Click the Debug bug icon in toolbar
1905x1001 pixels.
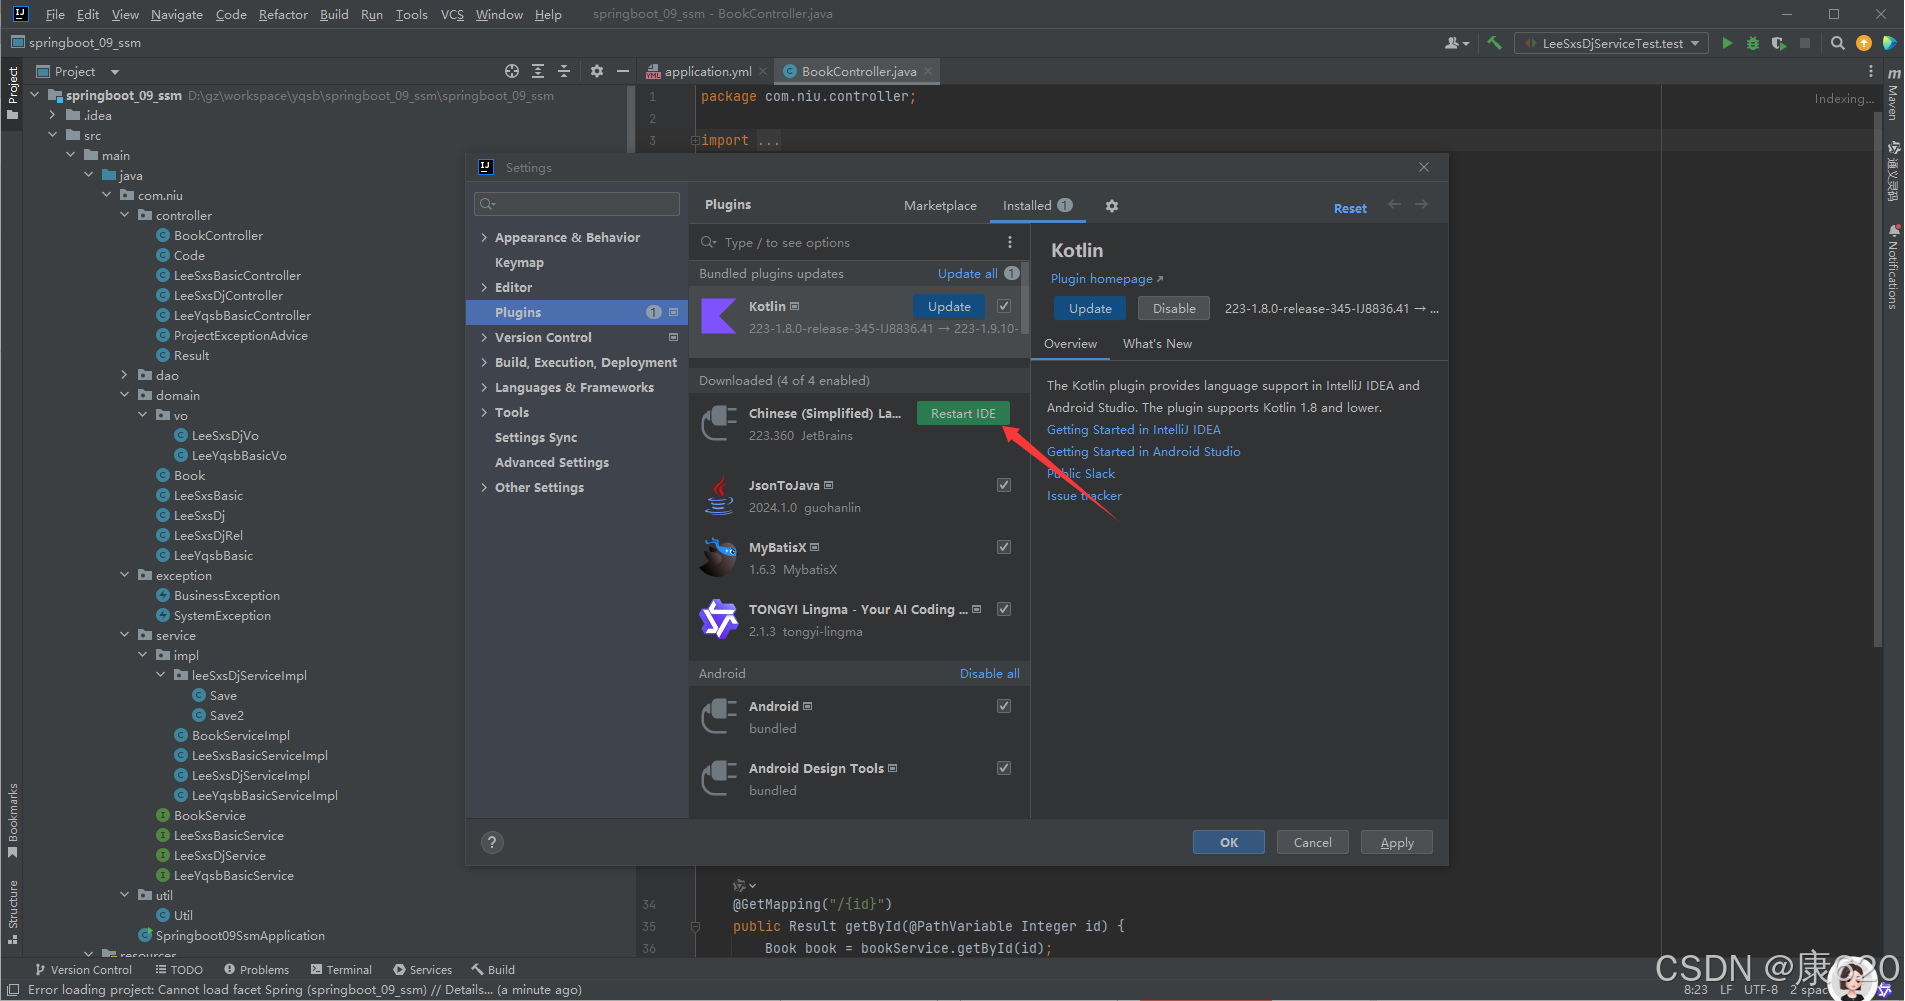pyautogui.click(x=1753, y=43)
